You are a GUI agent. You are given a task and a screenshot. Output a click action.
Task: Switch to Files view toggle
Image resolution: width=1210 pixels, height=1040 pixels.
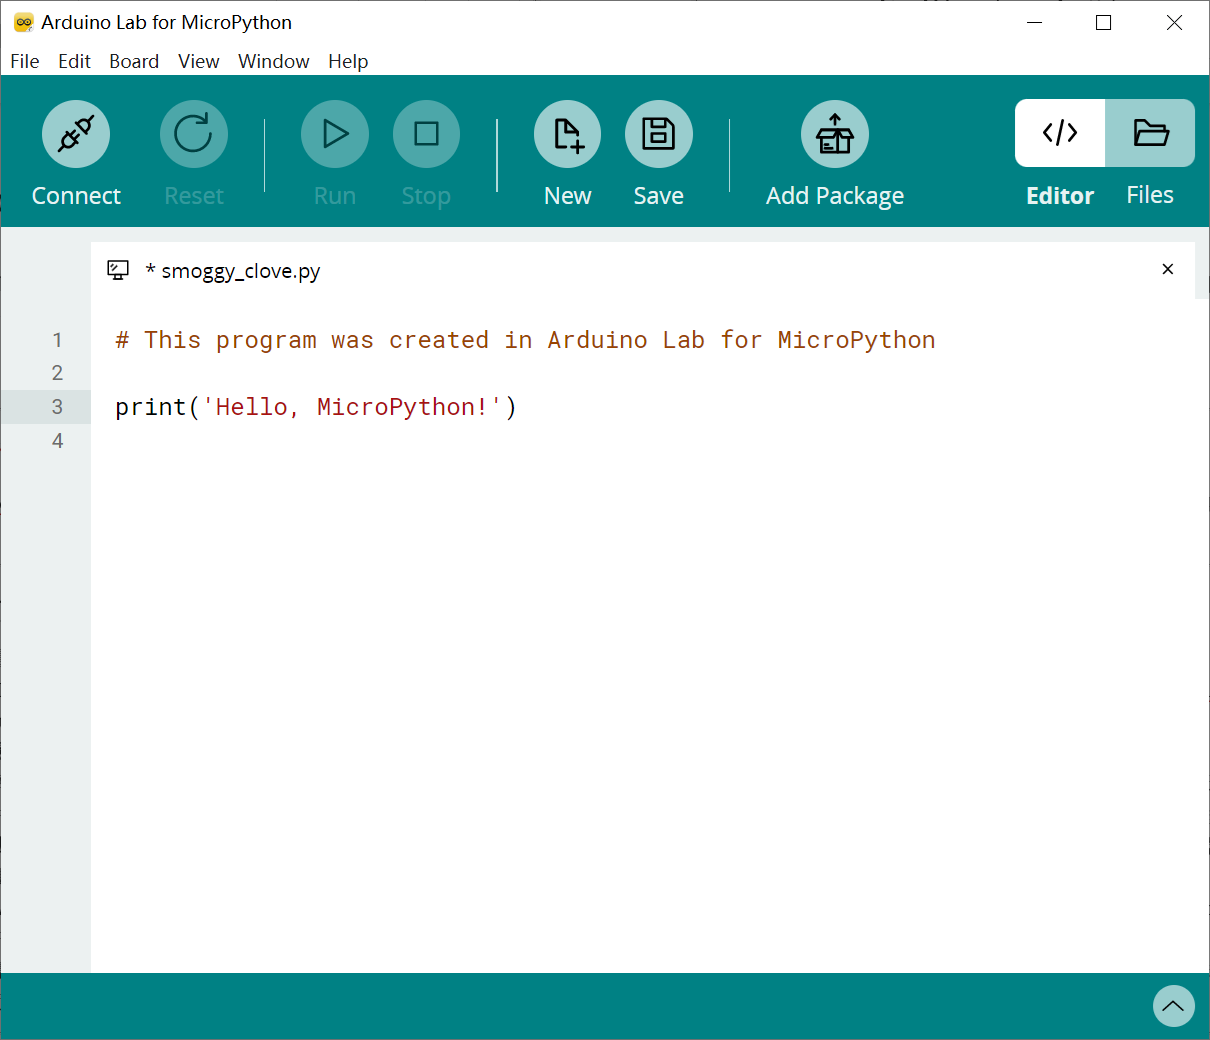[1150, 133]
